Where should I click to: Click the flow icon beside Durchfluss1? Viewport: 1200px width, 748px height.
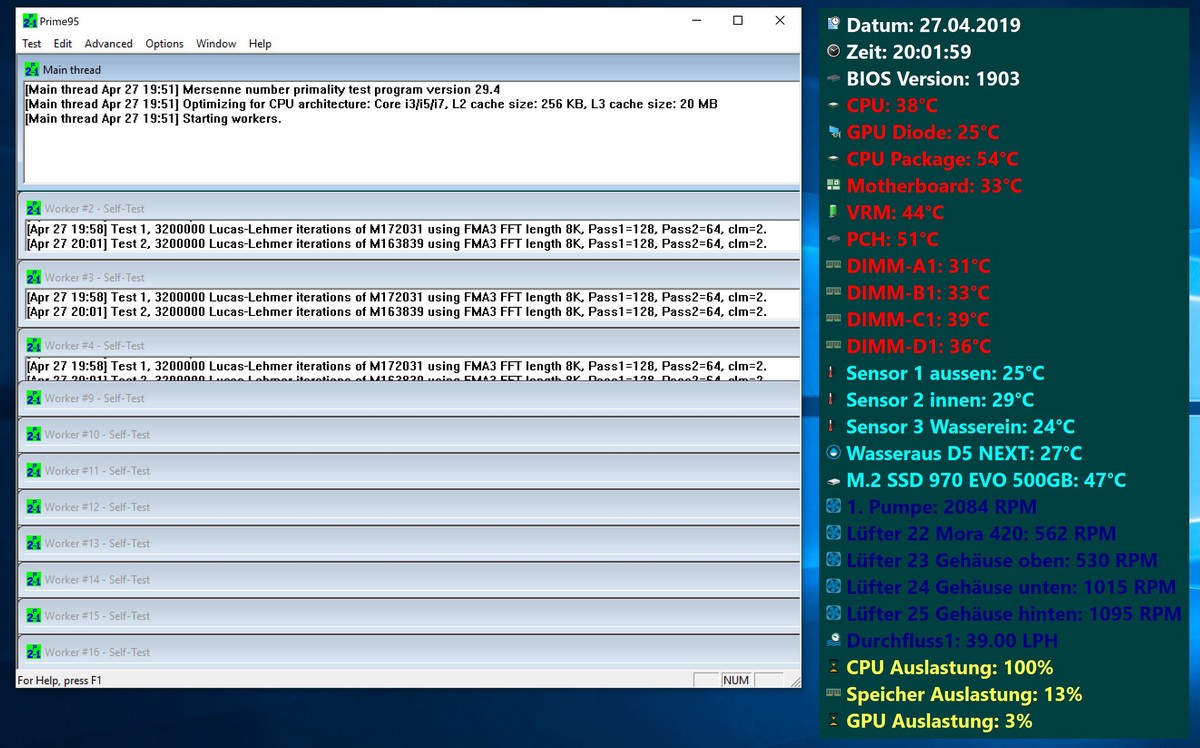(x=834, y=640)
